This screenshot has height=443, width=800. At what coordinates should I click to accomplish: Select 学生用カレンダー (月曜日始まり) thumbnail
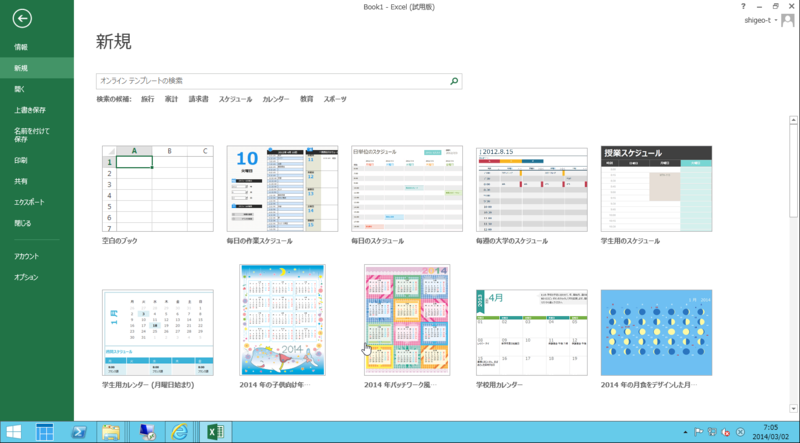(158, 333)
